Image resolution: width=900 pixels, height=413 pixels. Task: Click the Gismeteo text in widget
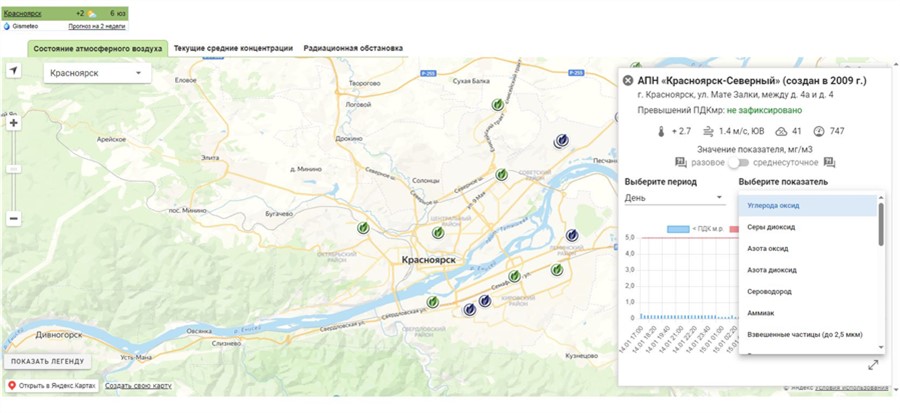point(25,26)
